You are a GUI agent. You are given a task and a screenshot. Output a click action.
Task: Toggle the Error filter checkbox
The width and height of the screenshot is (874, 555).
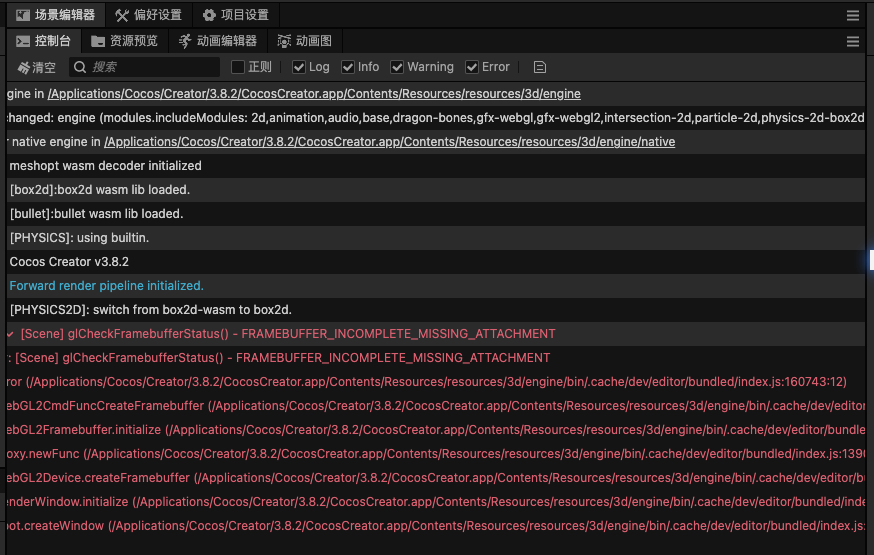click(x=472, y=67)
